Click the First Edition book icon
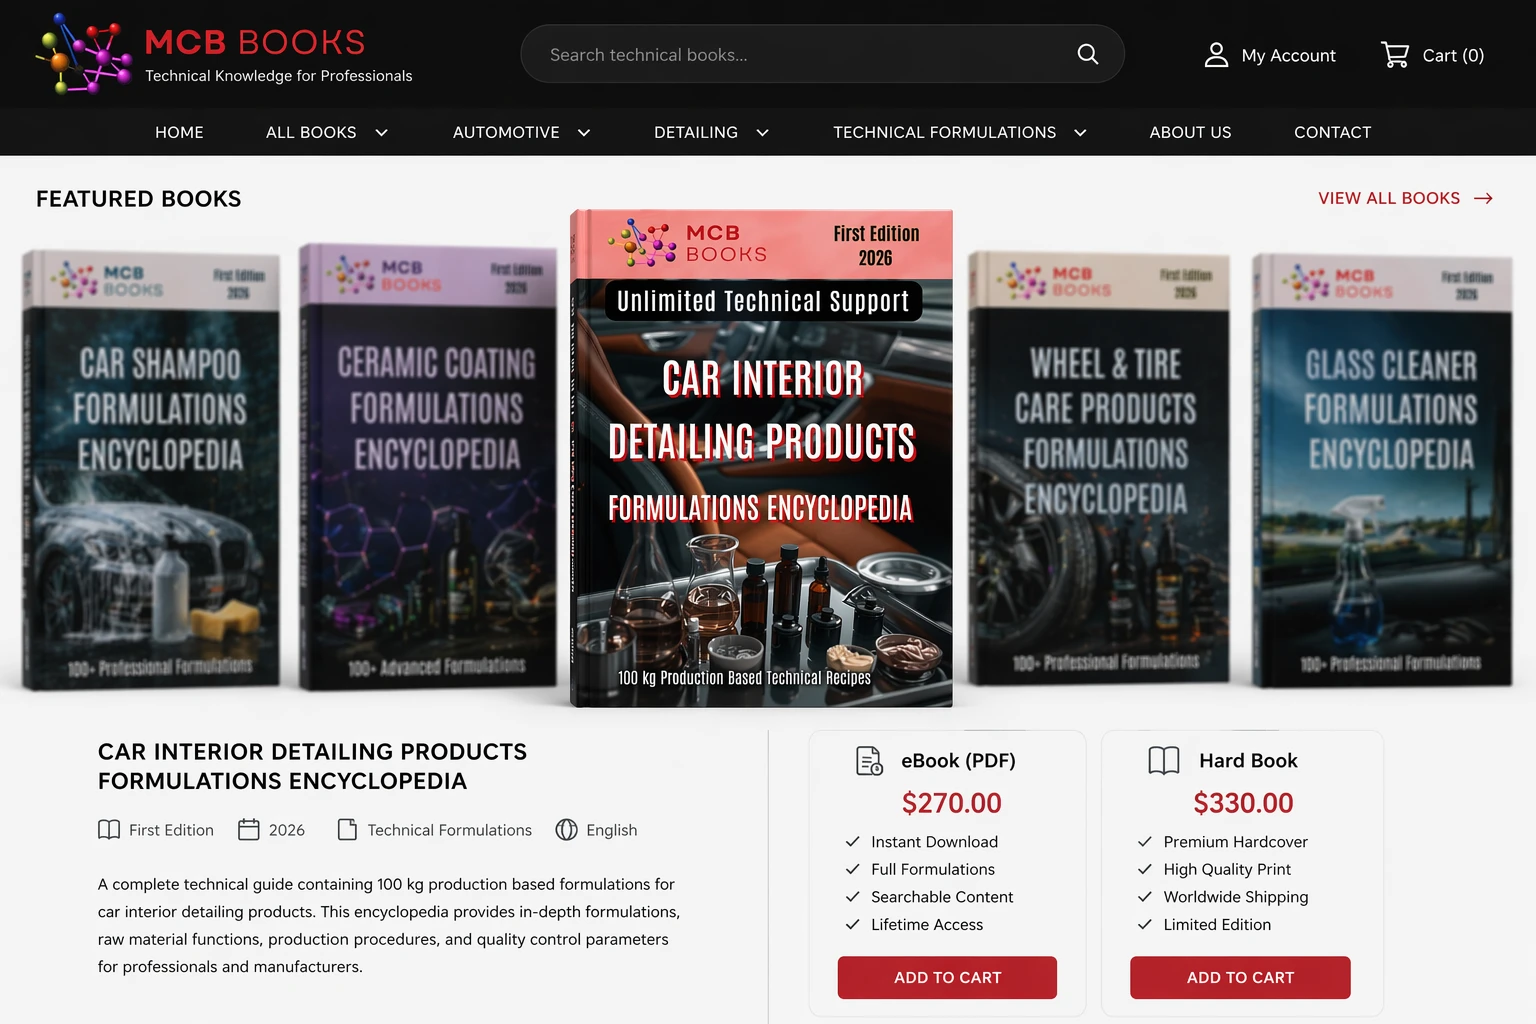The width and height of the screenshot is (1536, 1024). 109,830
